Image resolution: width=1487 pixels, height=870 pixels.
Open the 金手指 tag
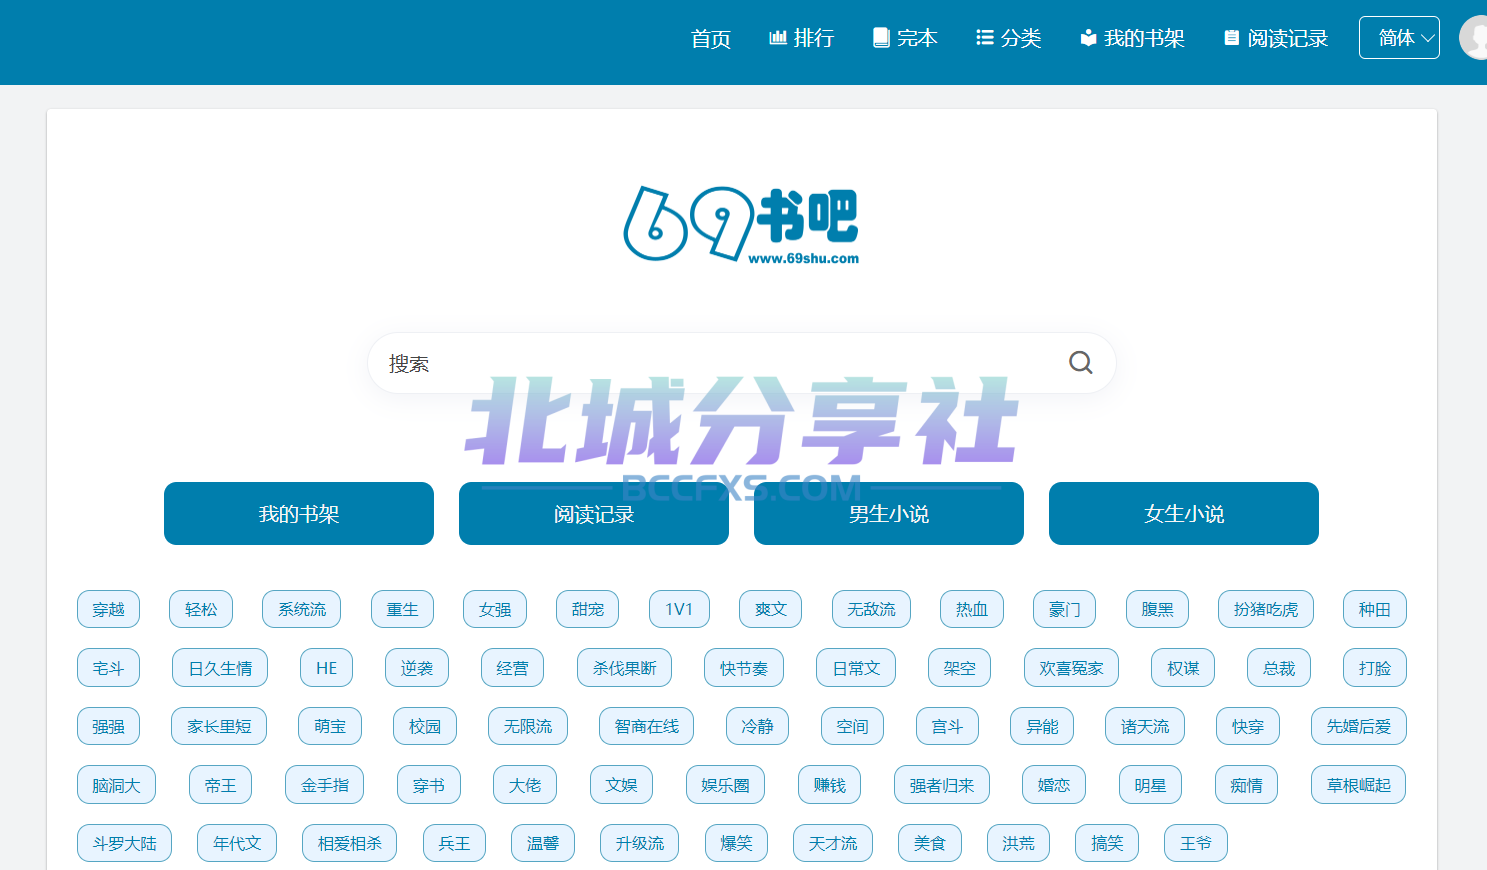(325, 785)
